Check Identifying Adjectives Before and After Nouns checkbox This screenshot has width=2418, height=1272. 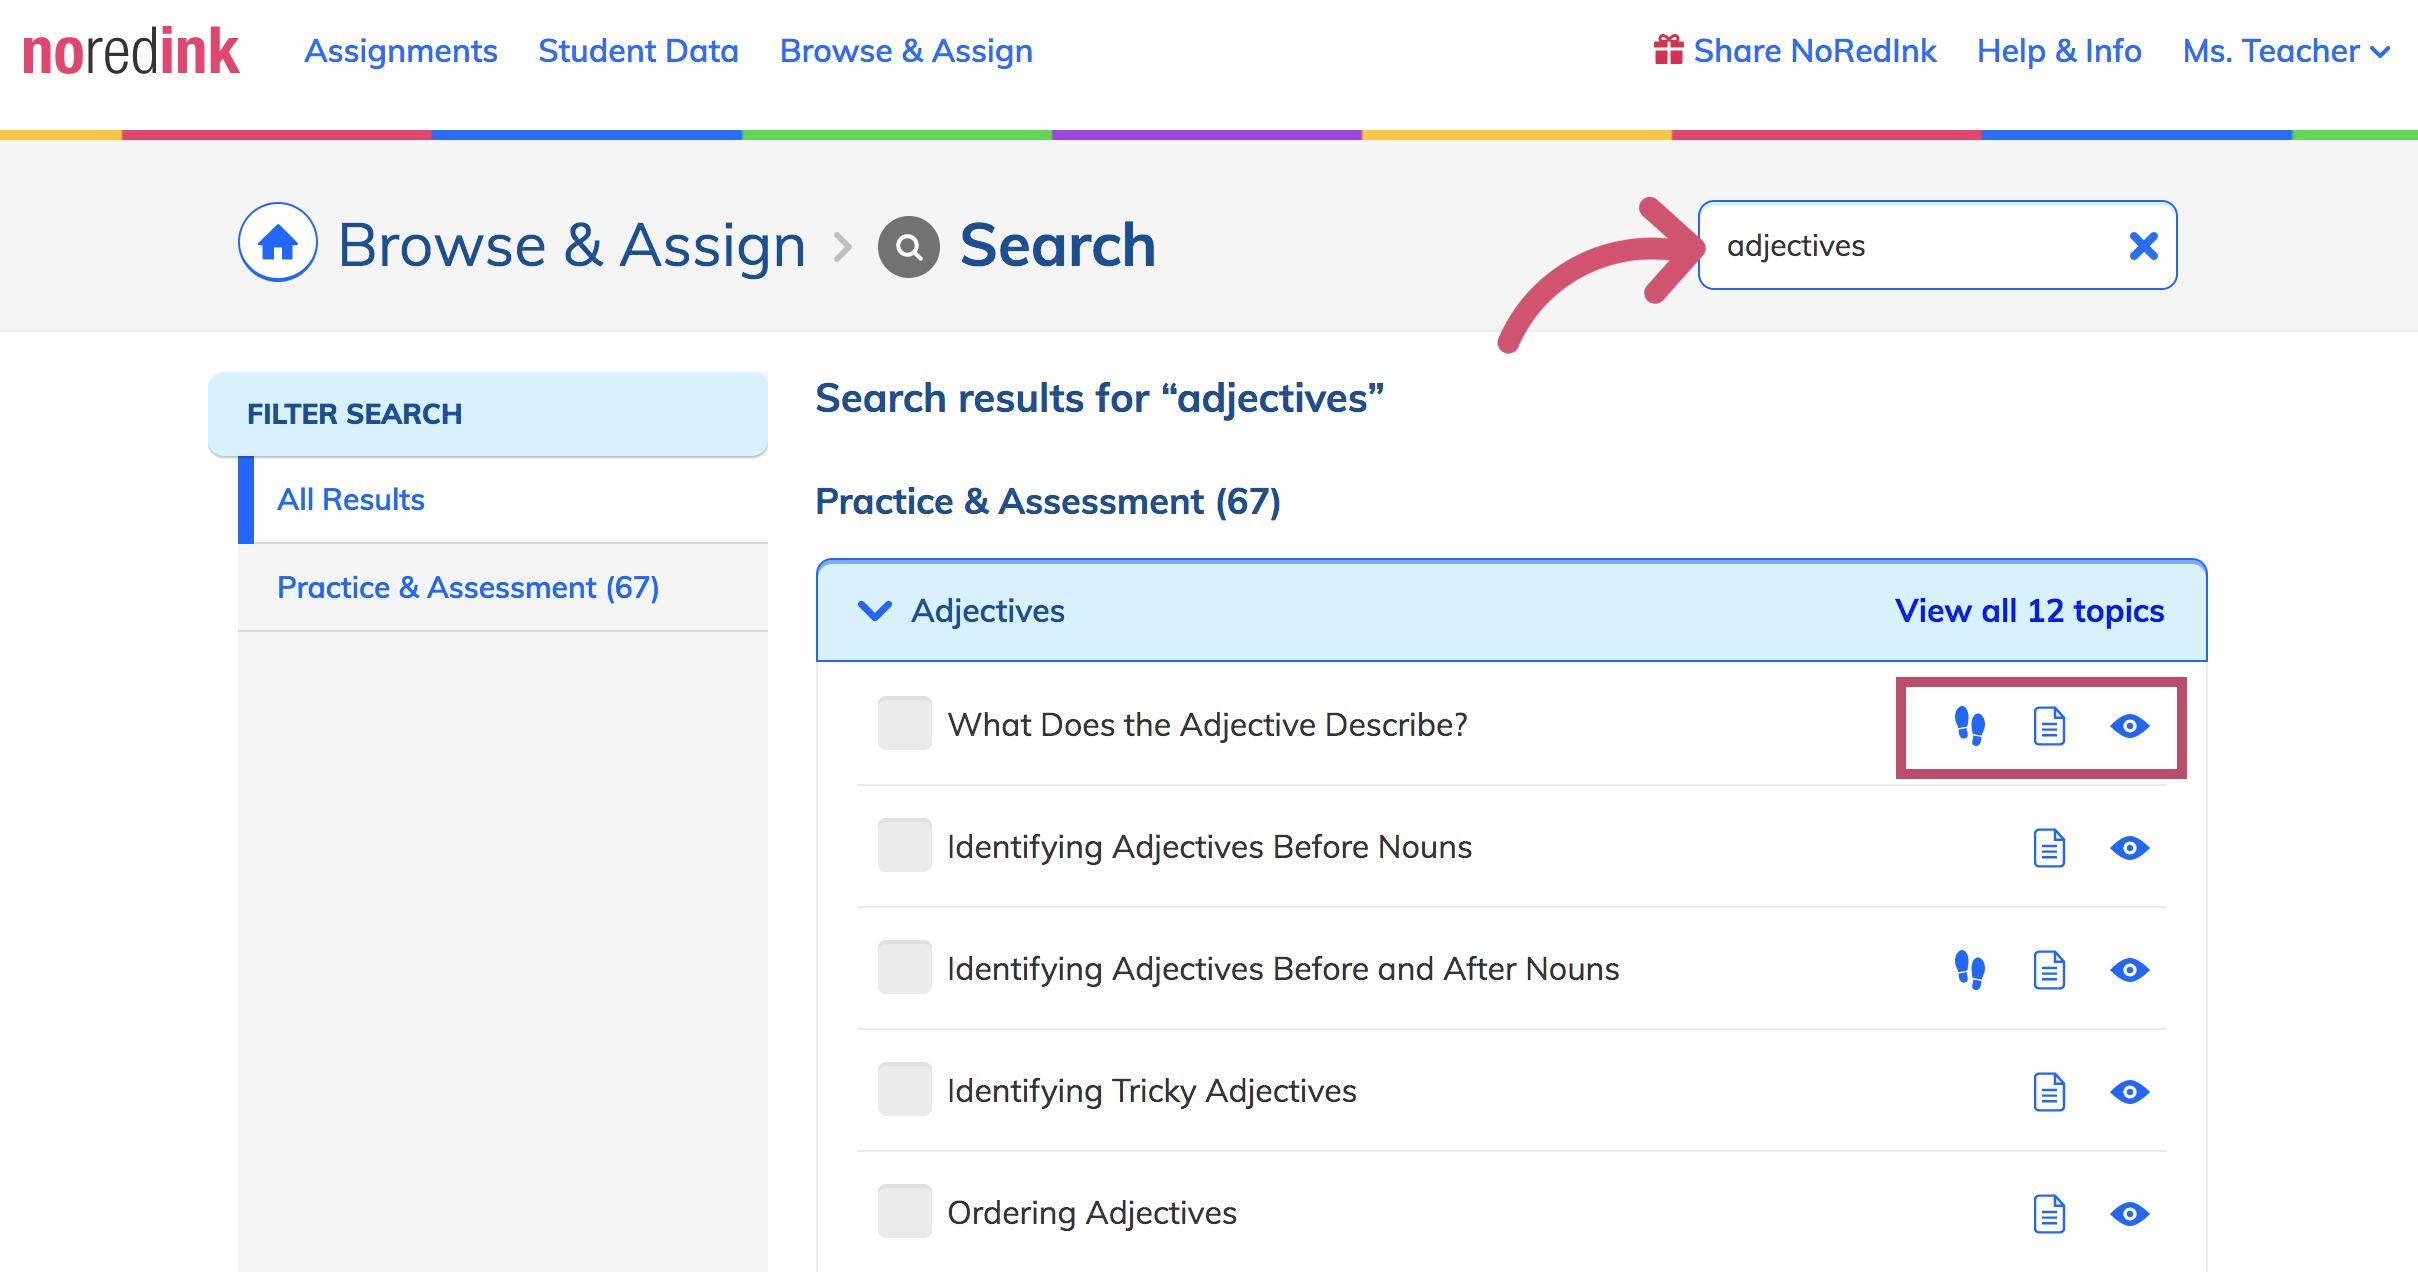pyautogui.click(x=904, y=967)
